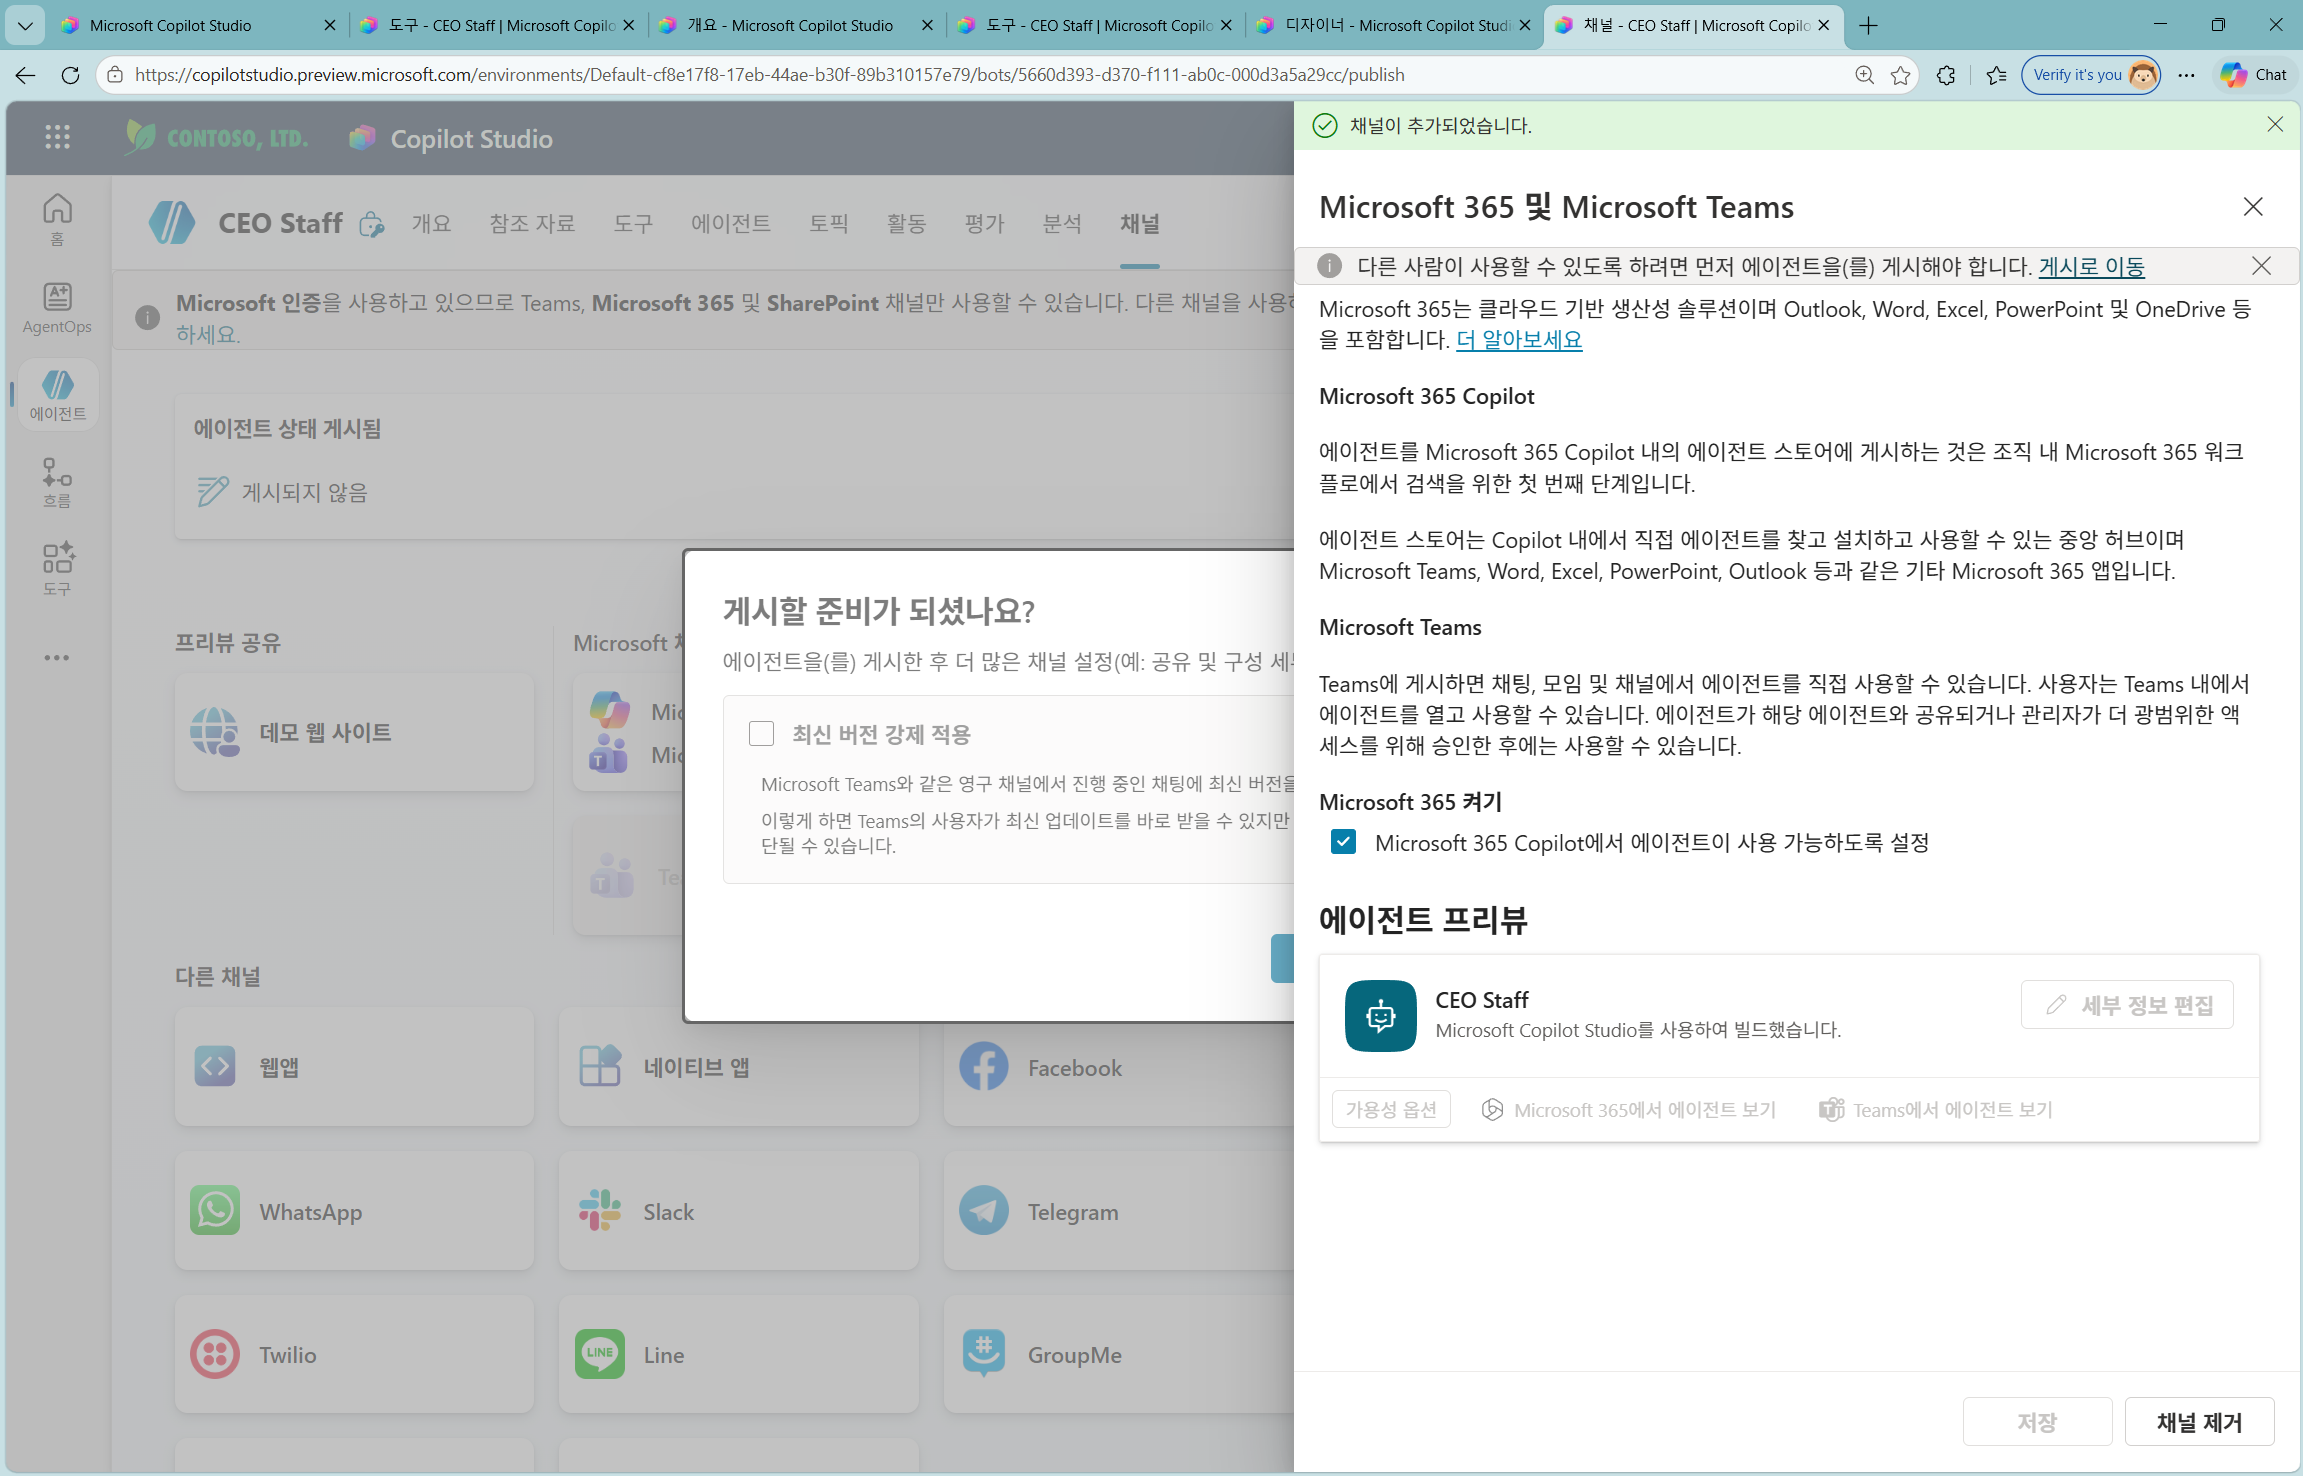The height and width of the screenshot is (1476, 2303).
Task: Click Microsoft 365에서 에이전트 보기
Action: pyautogui.click(x=1629, y=1109)
